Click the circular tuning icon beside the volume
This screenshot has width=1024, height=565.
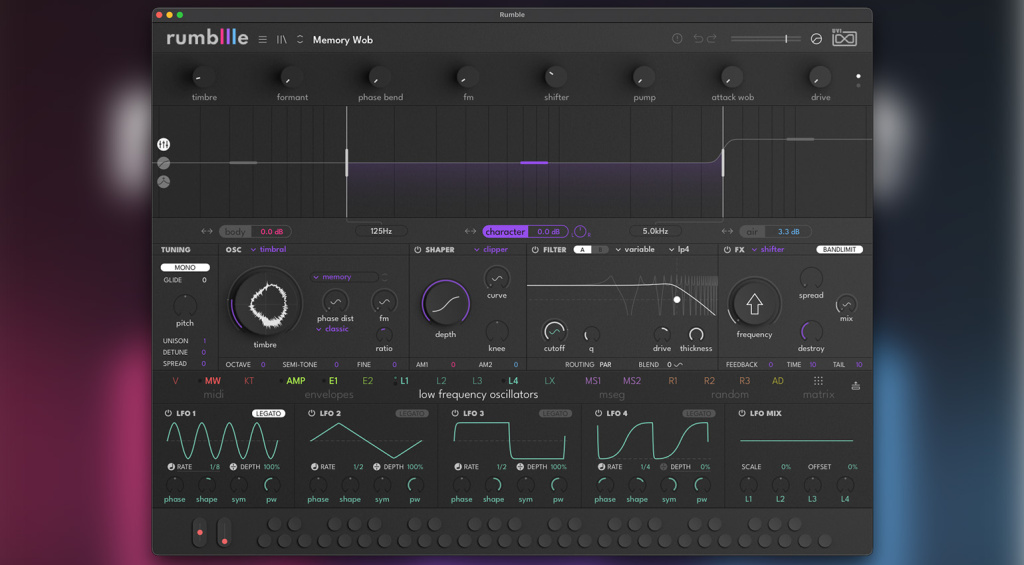pos(816,39)
